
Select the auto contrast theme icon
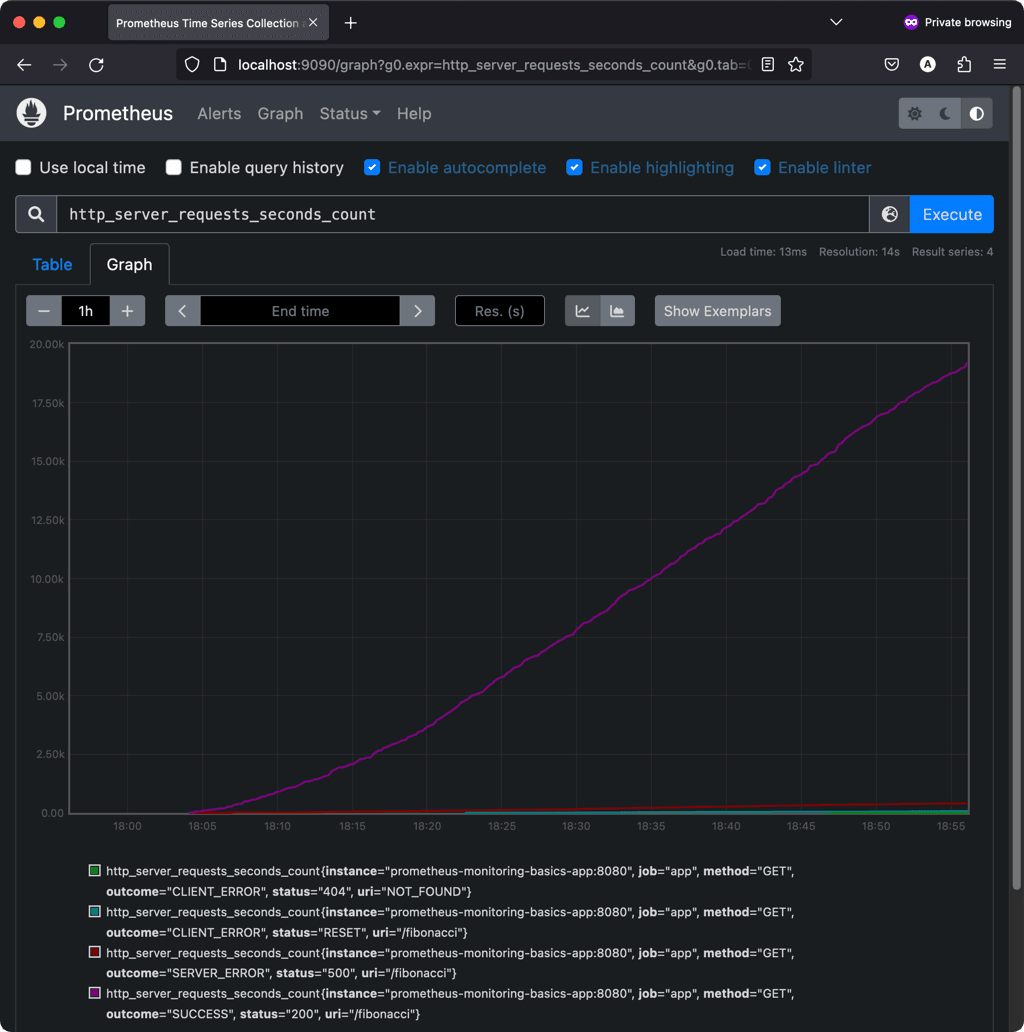(977, 113)
